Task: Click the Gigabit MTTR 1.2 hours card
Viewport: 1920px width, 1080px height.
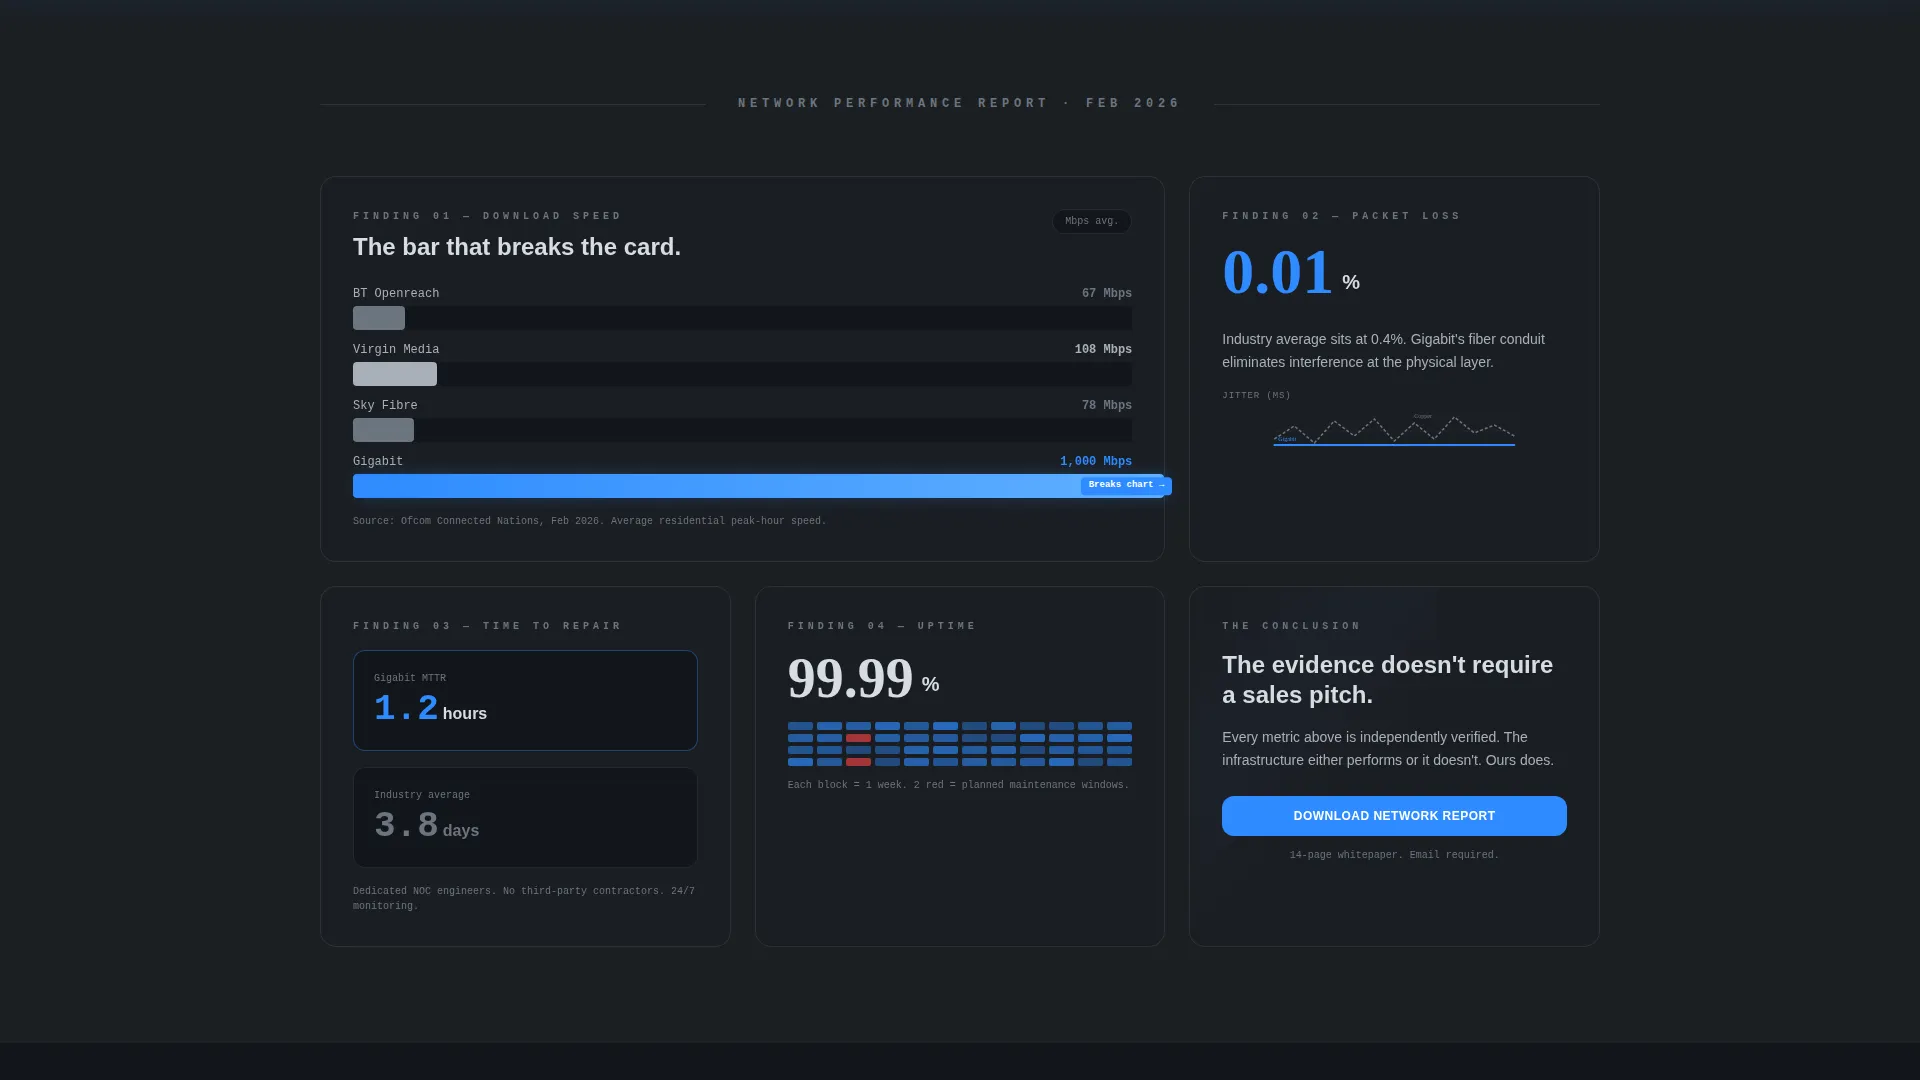Action: 525,700
